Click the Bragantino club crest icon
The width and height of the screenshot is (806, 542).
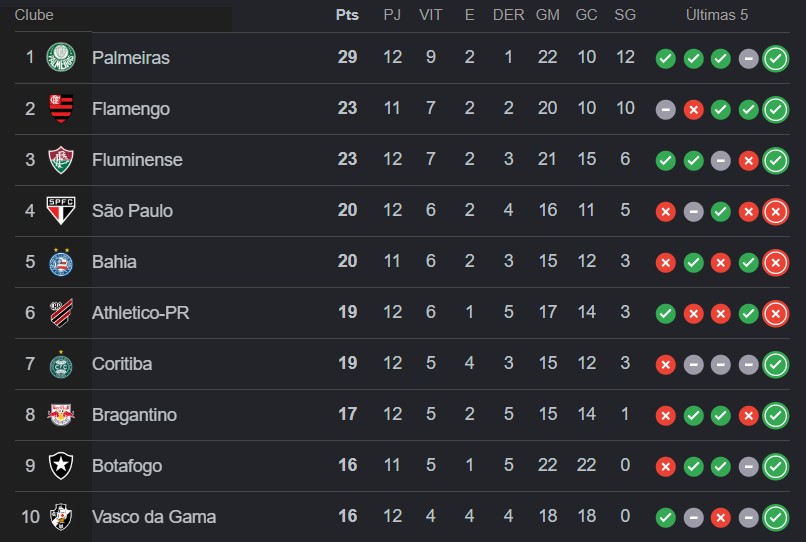pos(61,415)
